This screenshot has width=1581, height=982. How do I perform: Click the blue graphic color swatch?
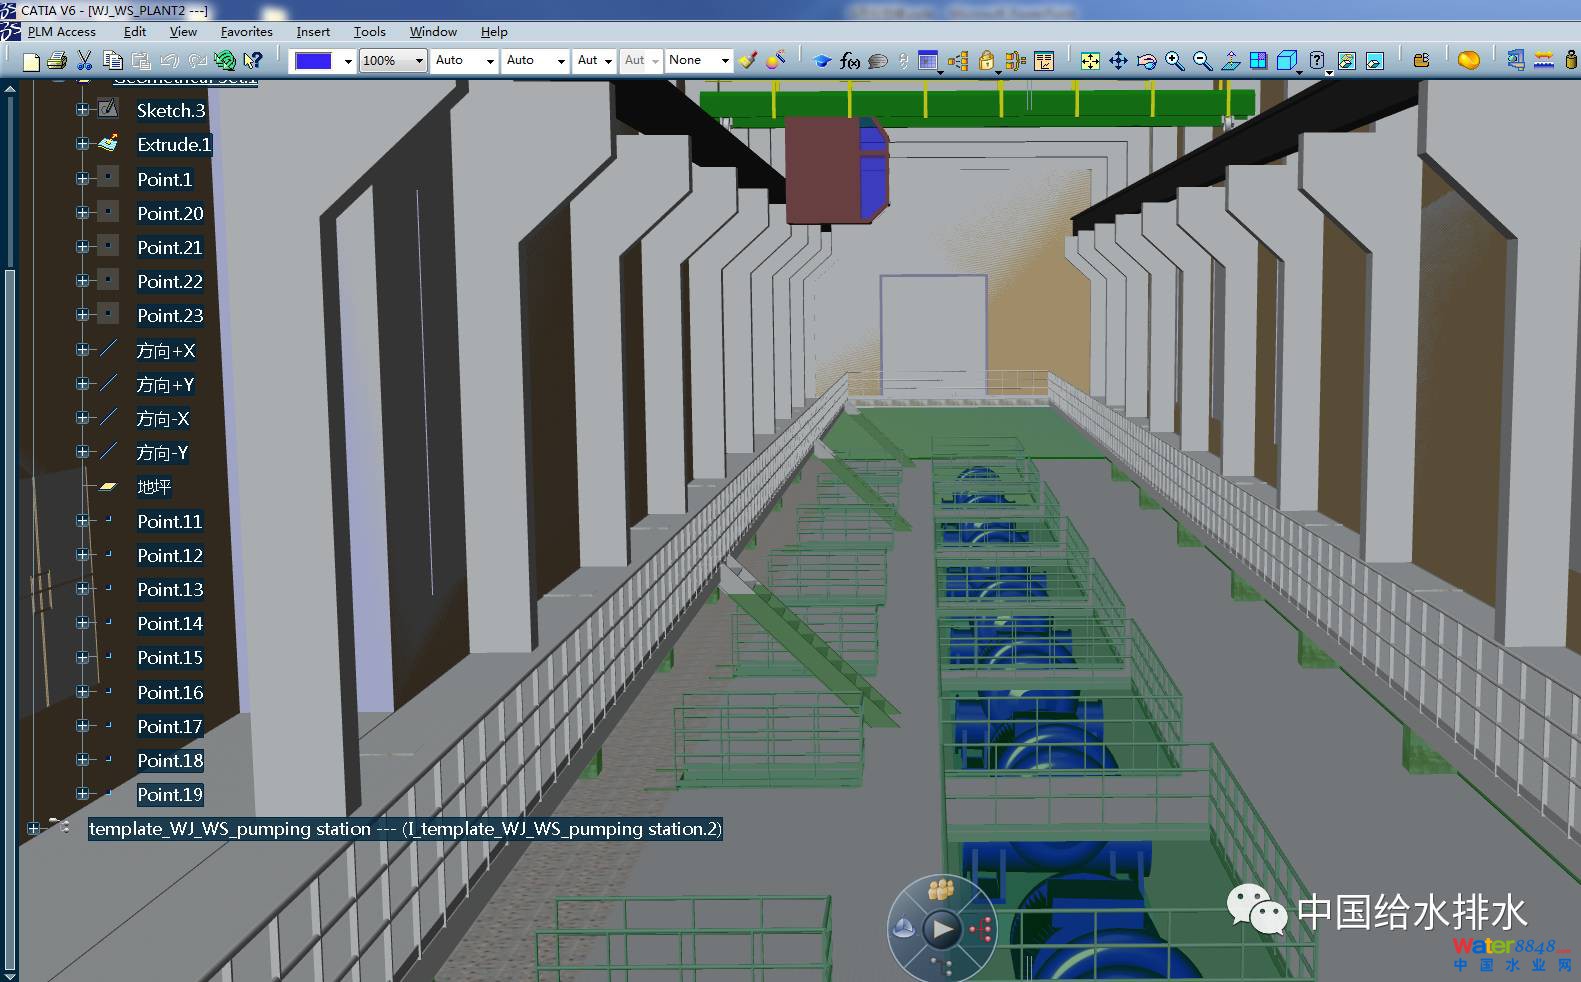coord(313,61)
